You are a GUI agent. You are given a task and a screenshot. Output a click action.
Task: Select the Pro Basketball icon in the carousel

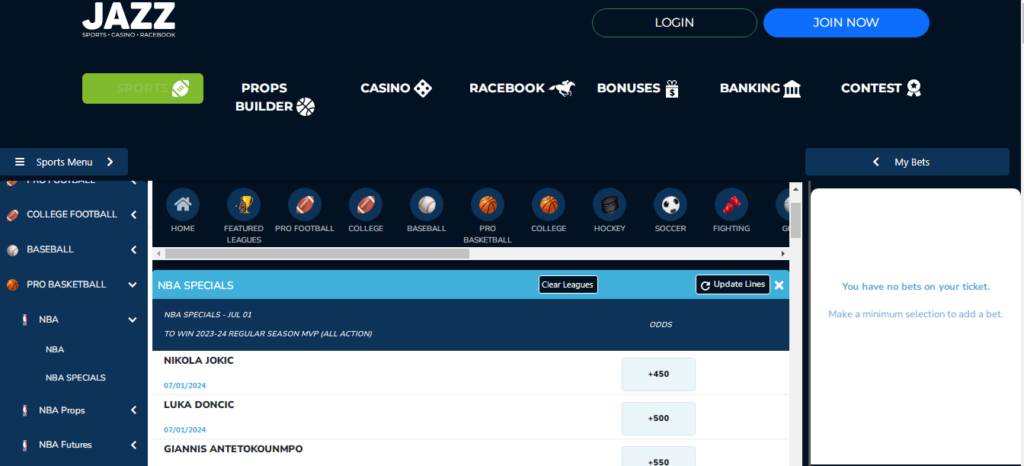pos(487,205)
